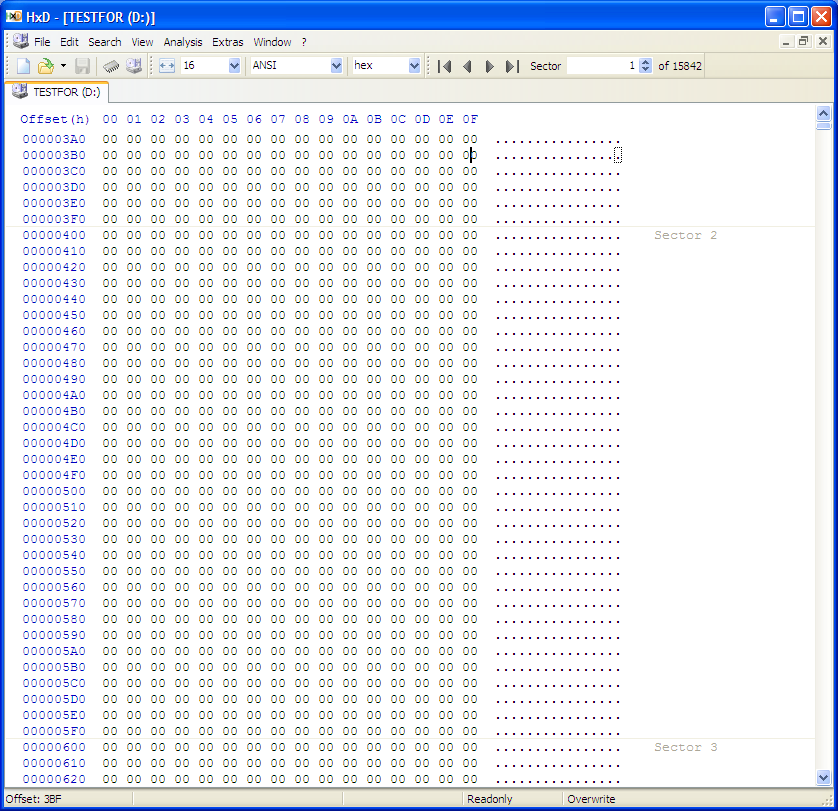Click the toolbar grip before New icon

(8, 66)
